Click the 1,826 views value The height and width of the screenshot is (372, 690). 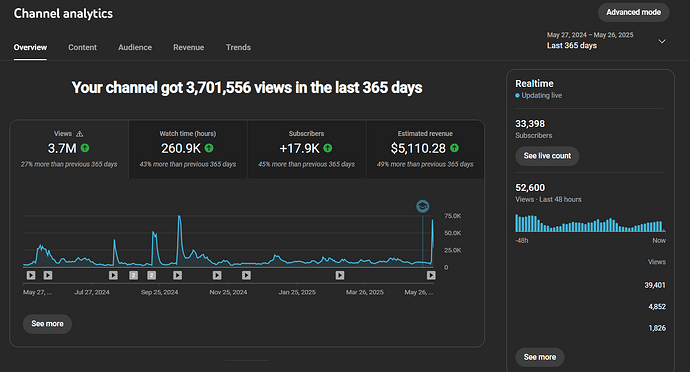pyautogui.click(x=657, y=328)
